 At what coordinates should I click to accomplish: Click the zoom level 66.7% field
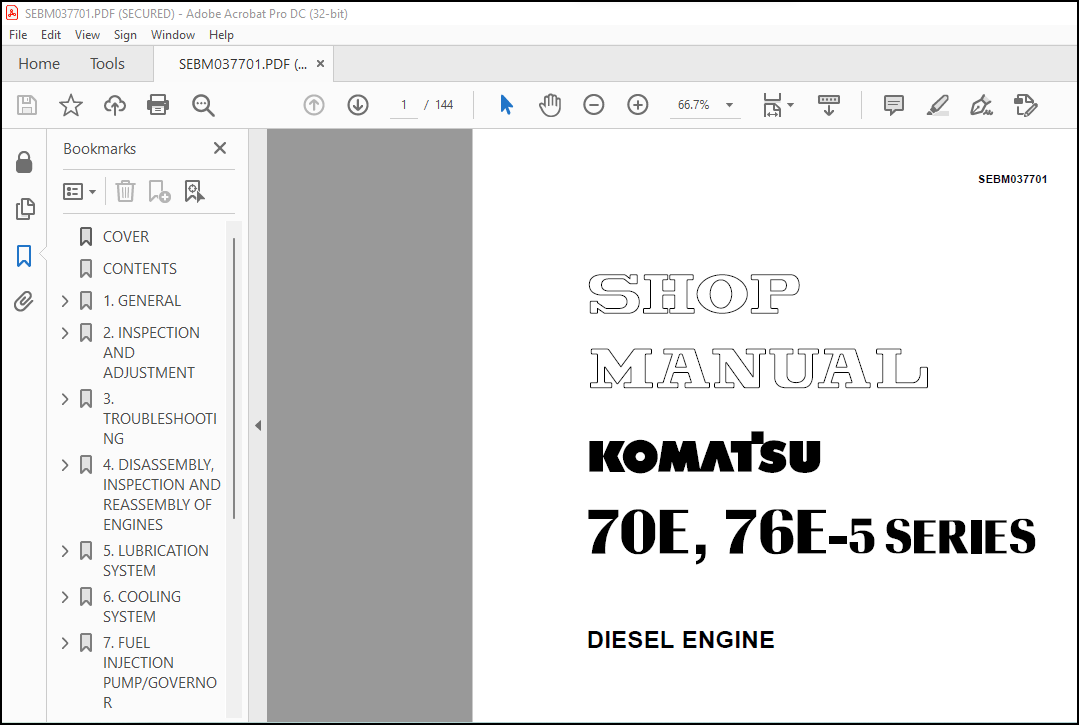694,105
